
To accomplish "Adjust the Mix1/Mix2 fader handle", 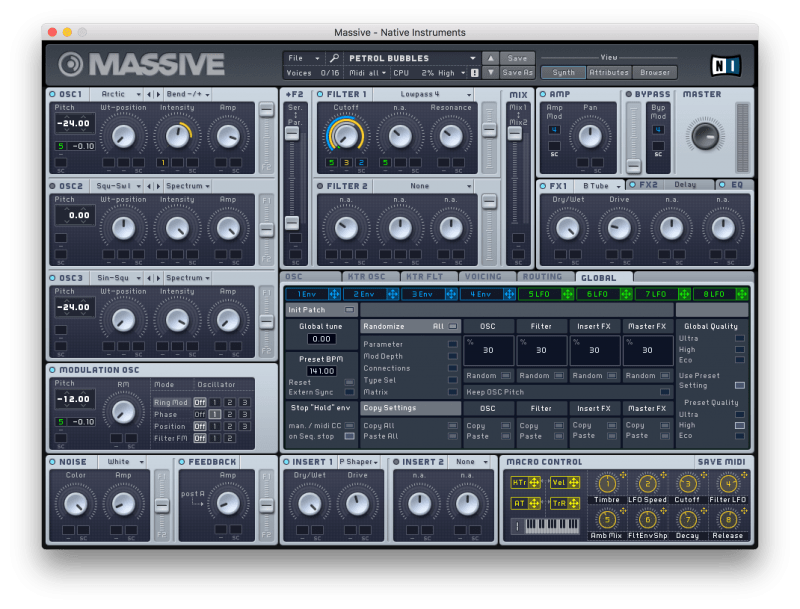I will tap(515, 134).
